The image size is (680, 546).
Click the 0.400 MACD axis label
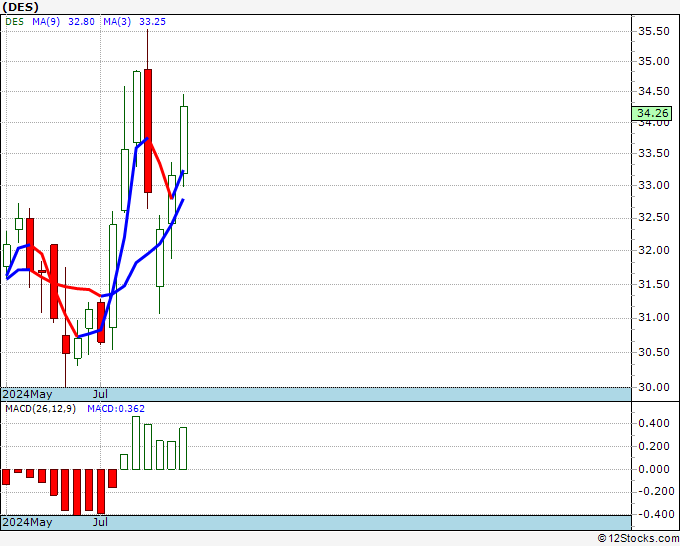[x=654, y=423]
